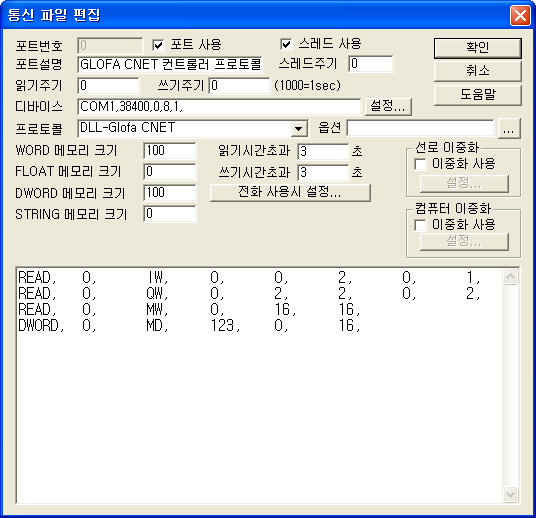Image resolution: width=536 pixels, height=518 pixels.
Task: Enable 이중화 사용 under 컴퓨터 이중화
Action: click(420, 225)
